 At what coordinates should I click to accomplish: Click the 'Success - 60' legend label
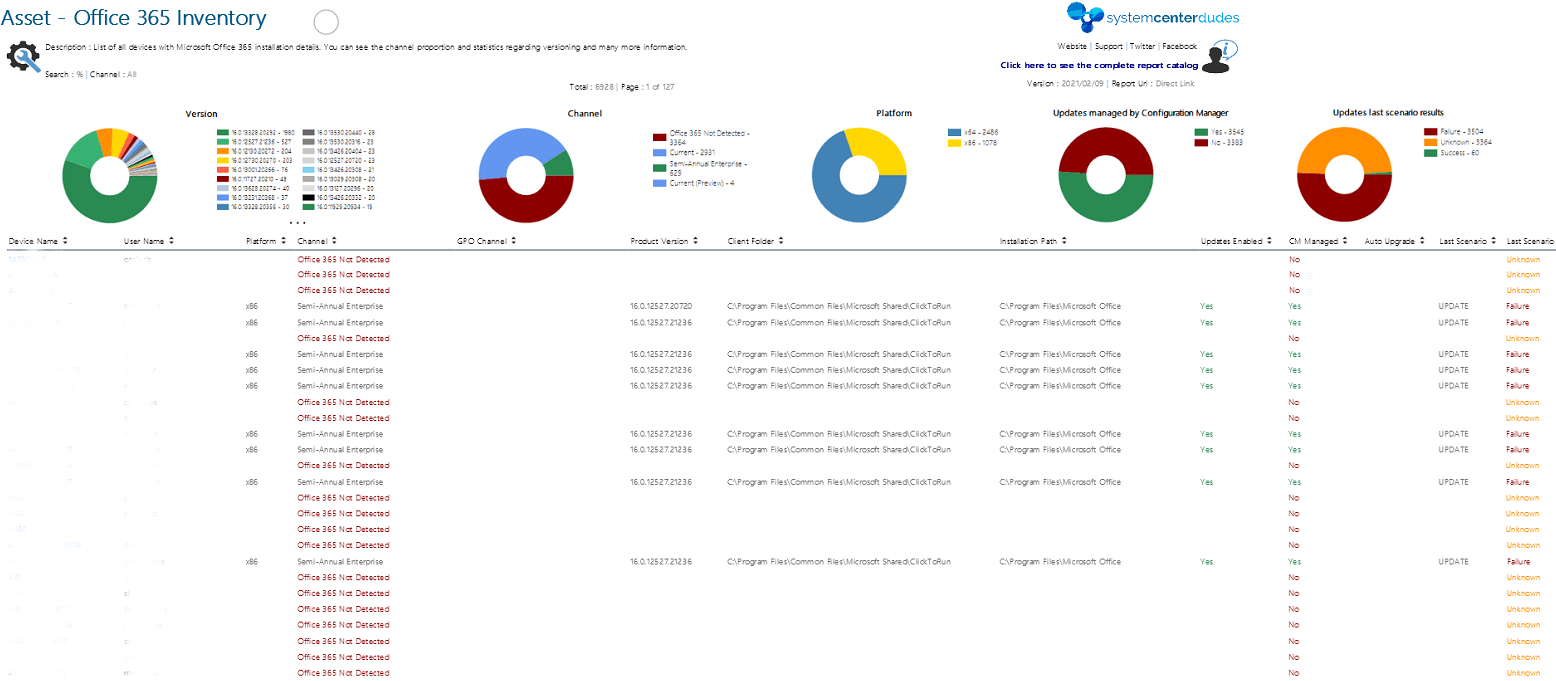(1460, 153)
